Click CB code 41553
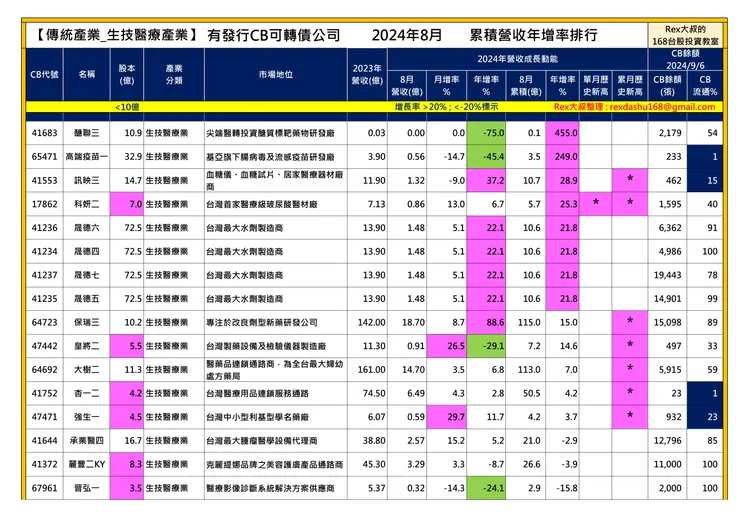The height and width of the screenshot is (523, 740). pyautogui.click(x=44, y=180)
